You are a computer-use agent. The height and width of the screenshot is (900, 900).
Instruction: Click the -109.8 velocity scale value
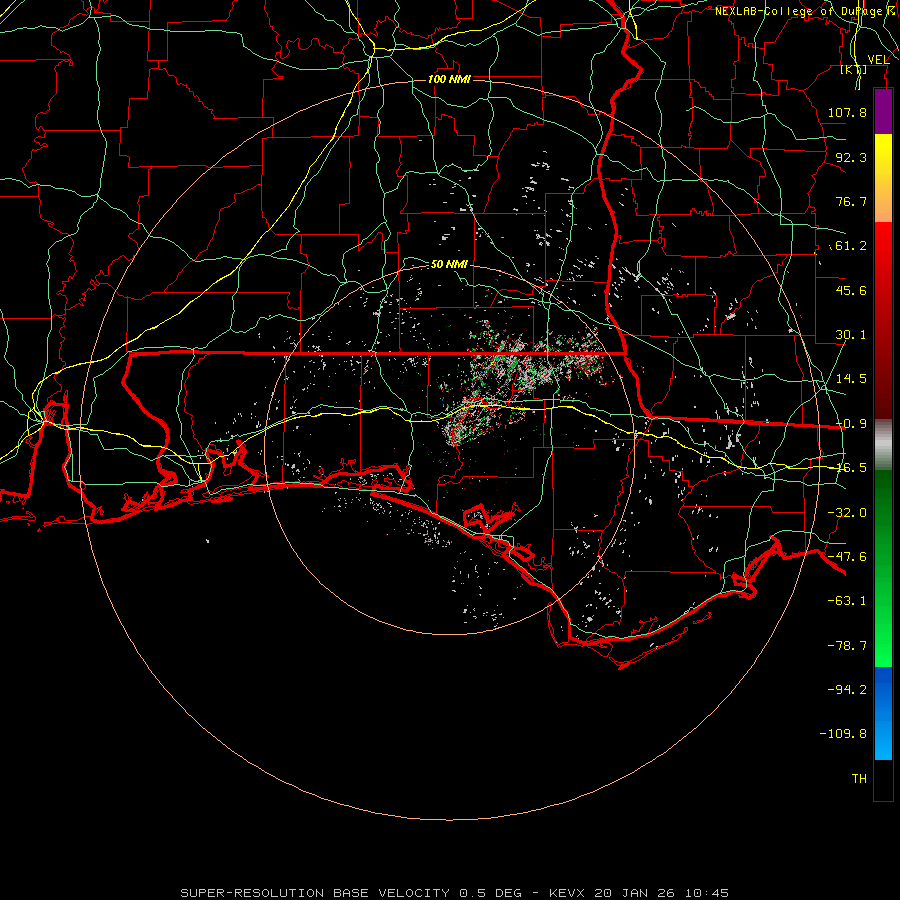(x=843, y=734)
